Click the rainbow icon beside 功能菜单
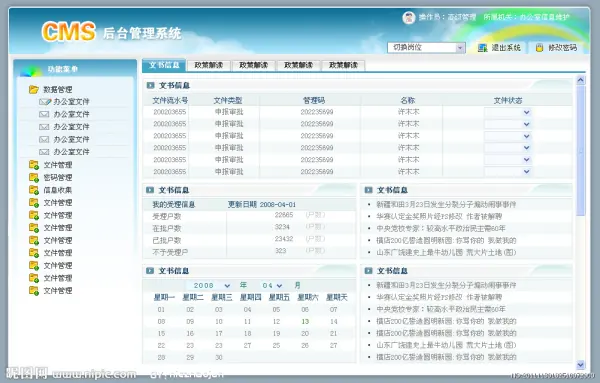Viewport: 600px width, 383px height. [31, 70]
